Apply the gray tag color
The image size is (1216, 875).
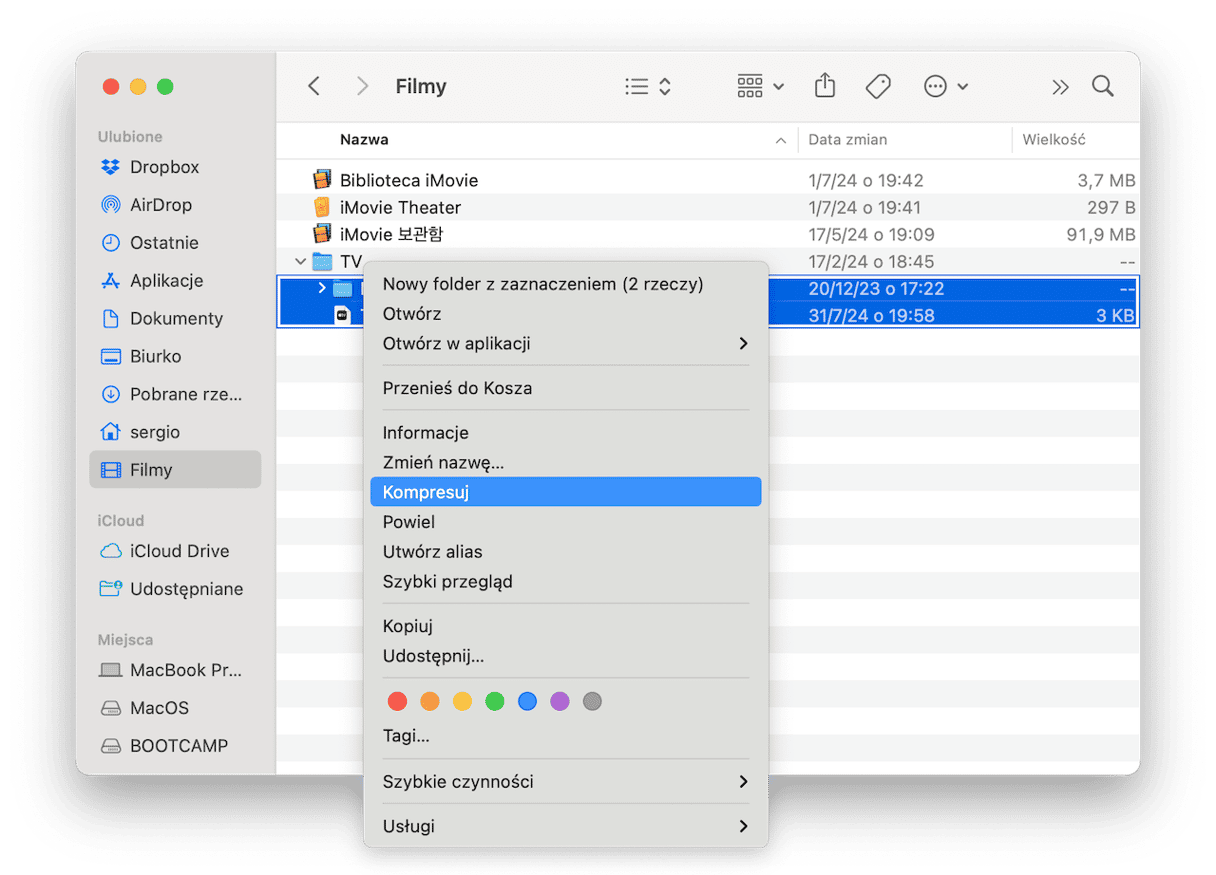592,702
